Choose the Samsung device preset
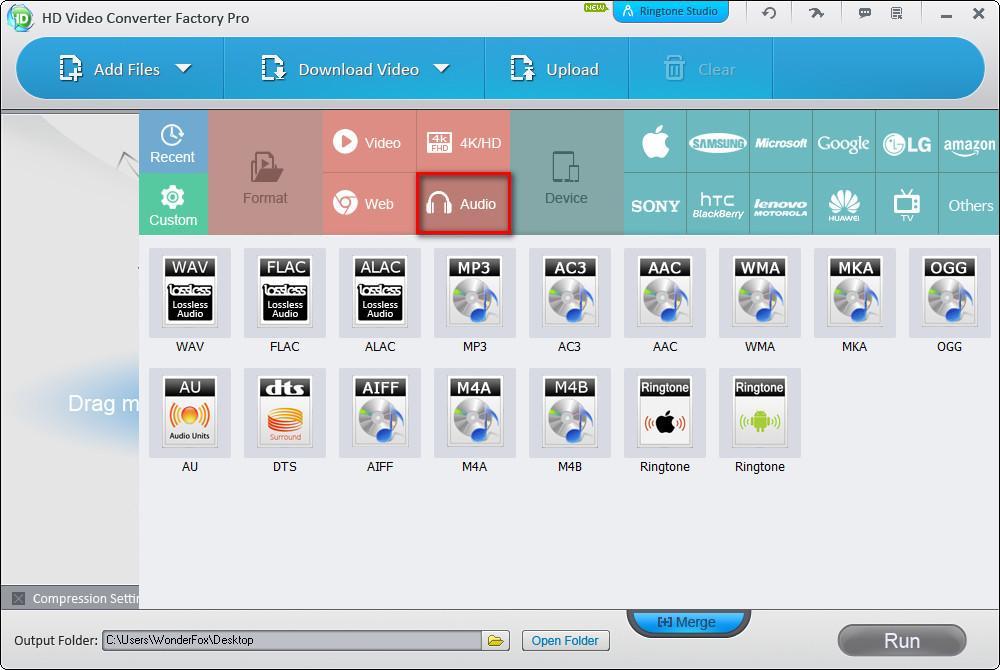The image size is (1000, 670). pos(718,142)
